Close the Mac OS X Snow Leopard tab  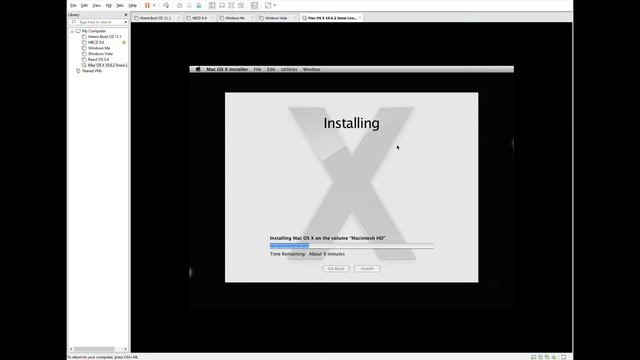360,18
